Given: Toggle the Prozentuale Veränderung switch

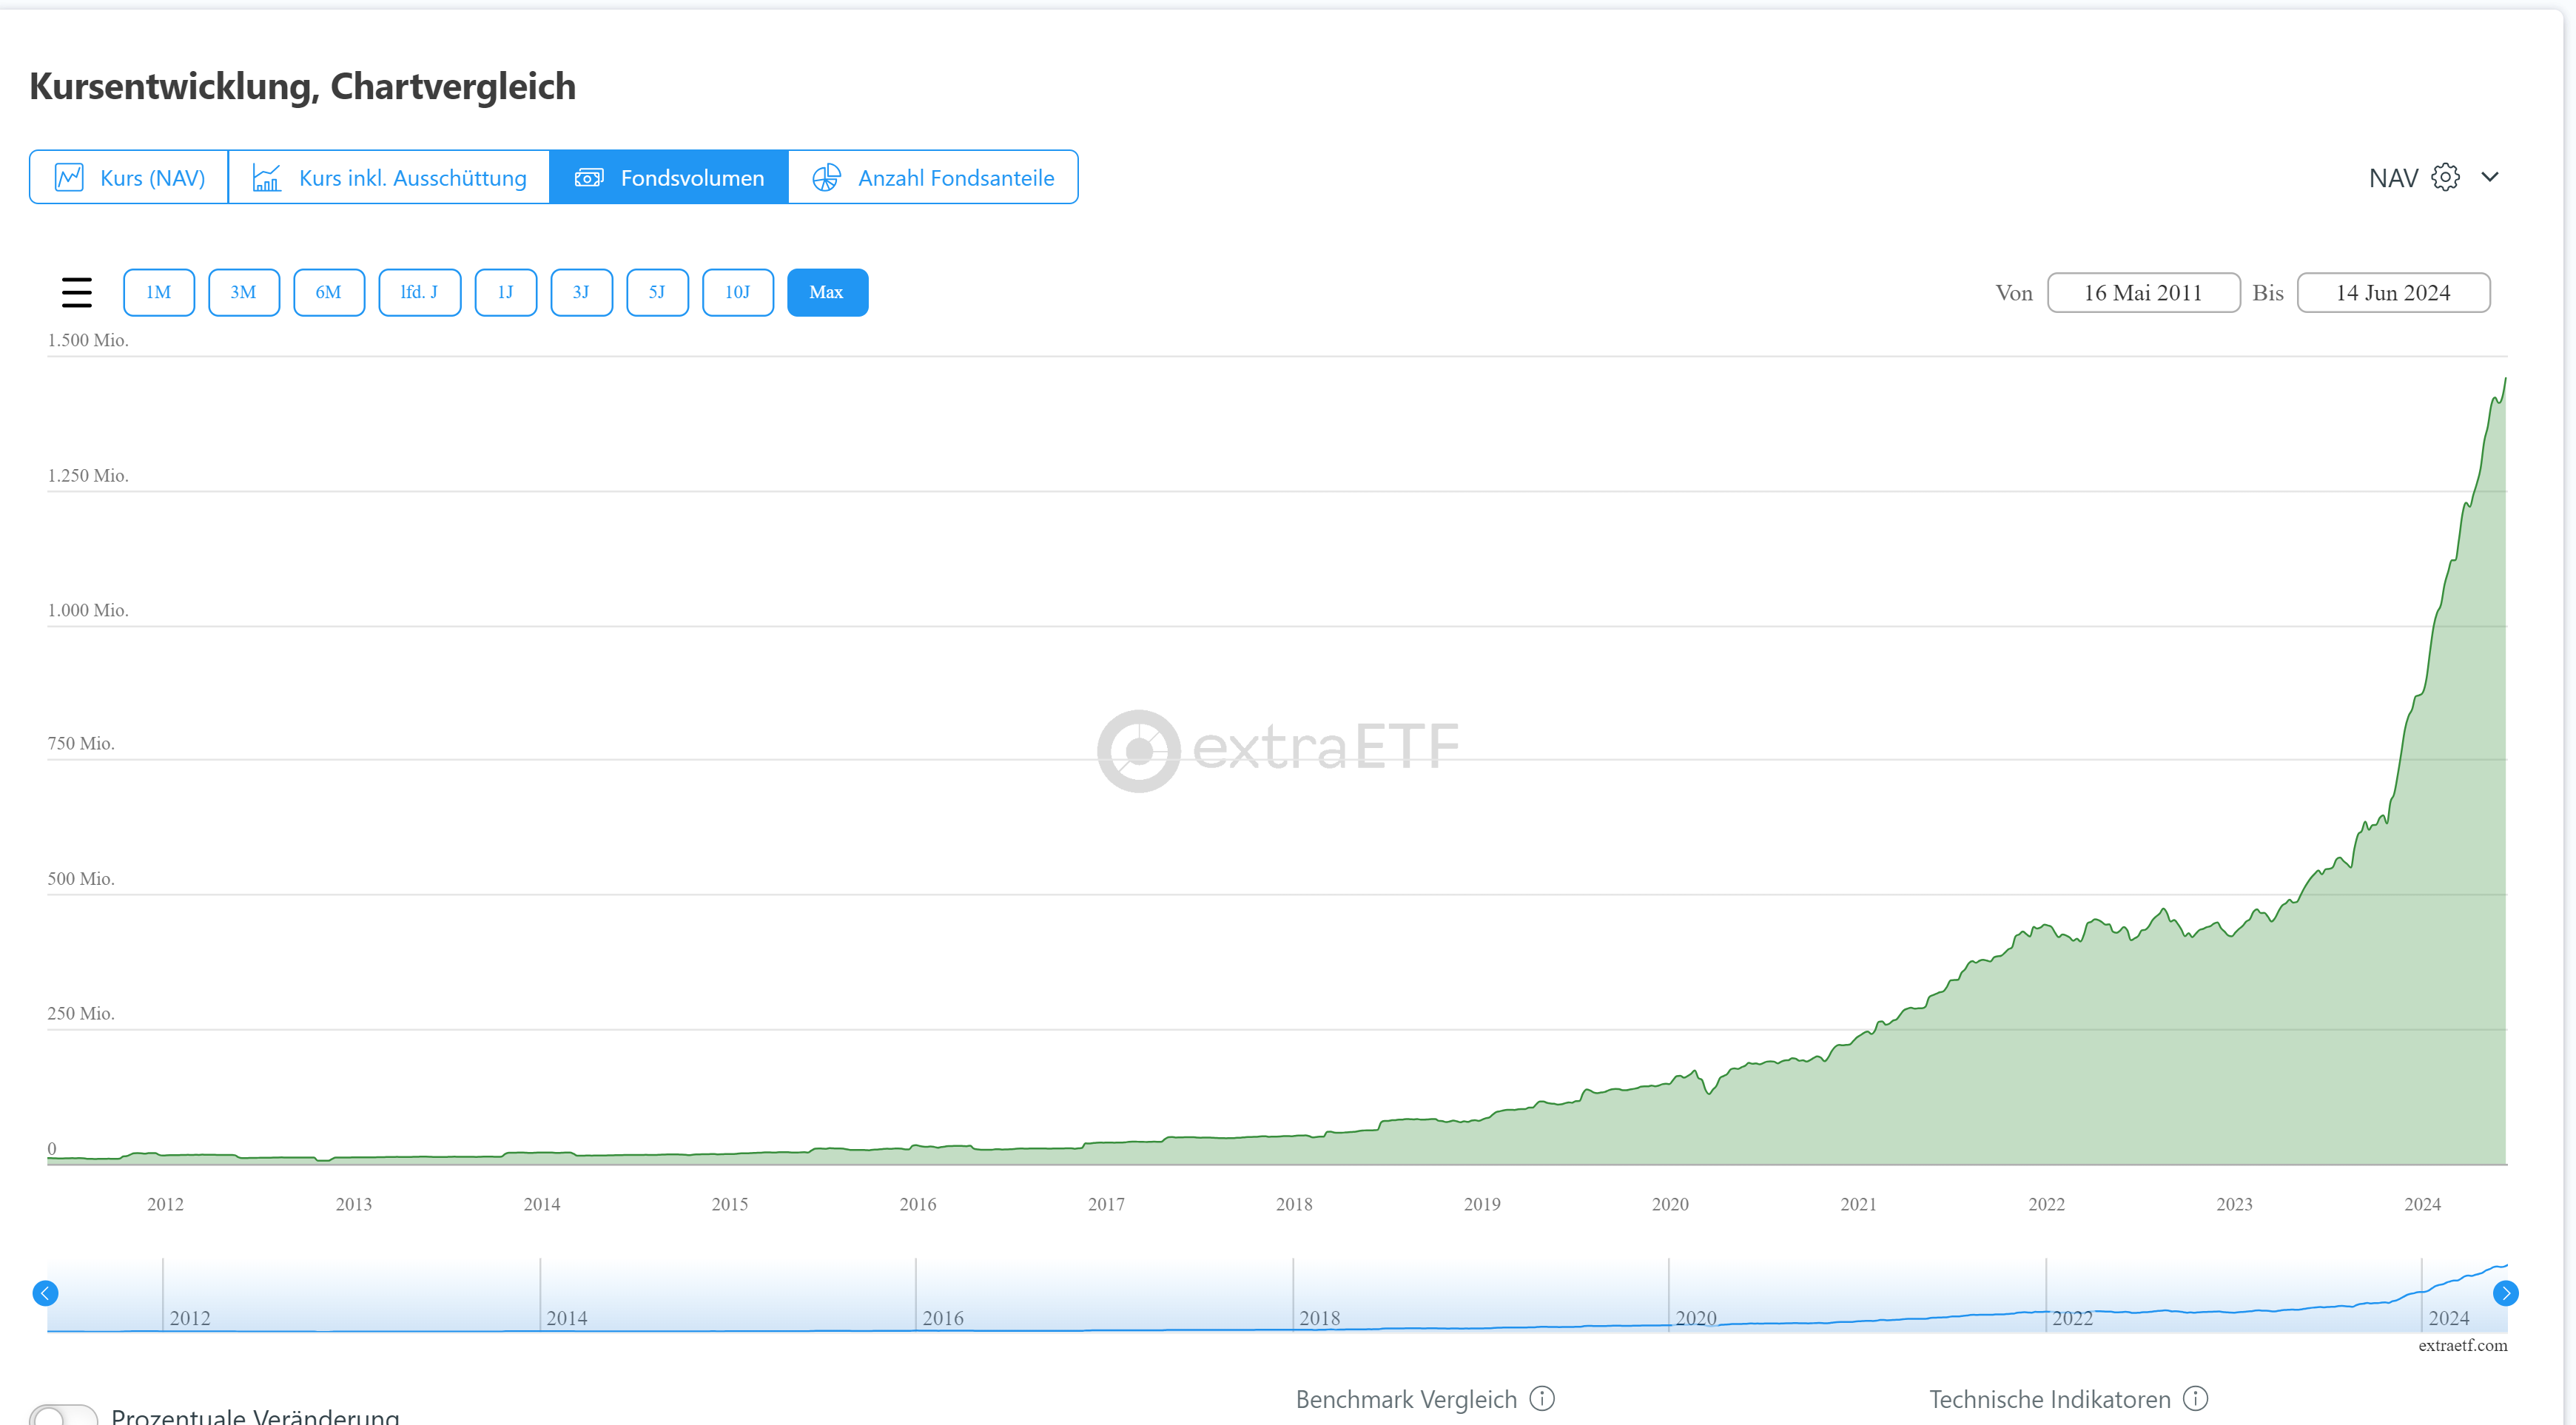Looking at the screenshot, I should click(63, 1415).
